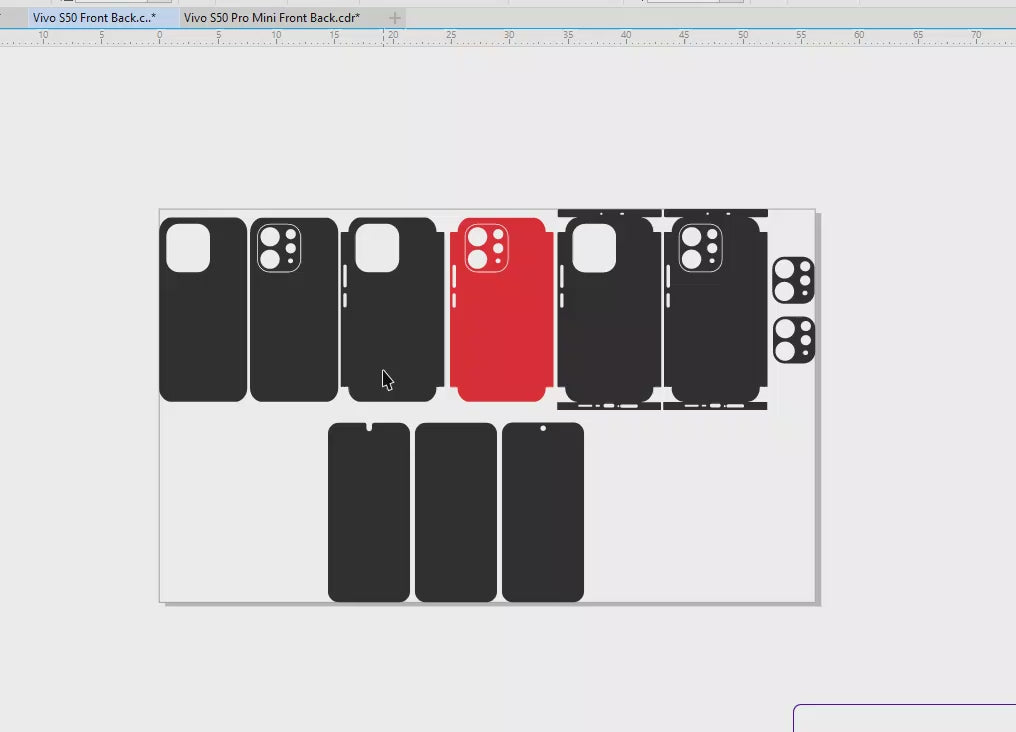Switch to the Vivo S50 Front Back tab
The width and height of the screenshot is (1016, 732).
click(x=93, y=18)
